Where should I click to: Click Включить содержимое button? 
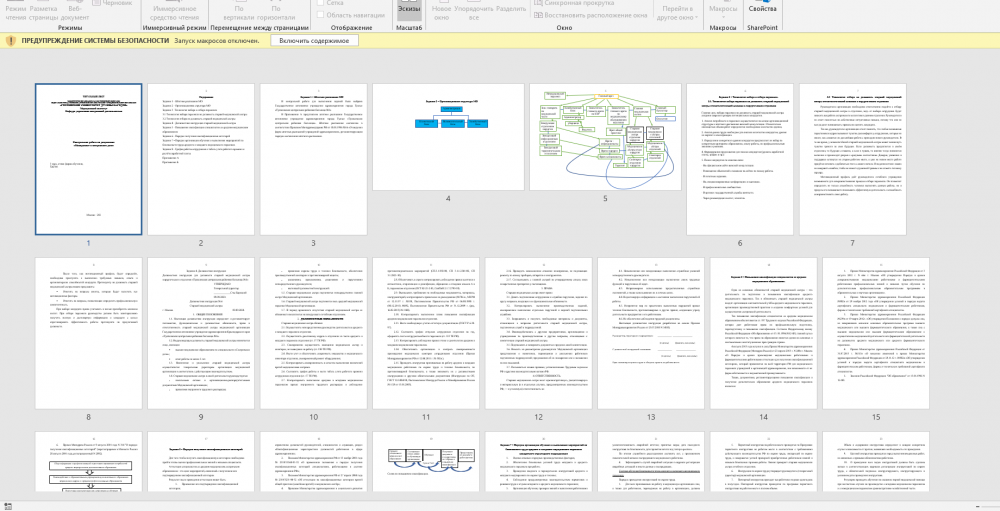pyautogui.click(x=314, y=40)
